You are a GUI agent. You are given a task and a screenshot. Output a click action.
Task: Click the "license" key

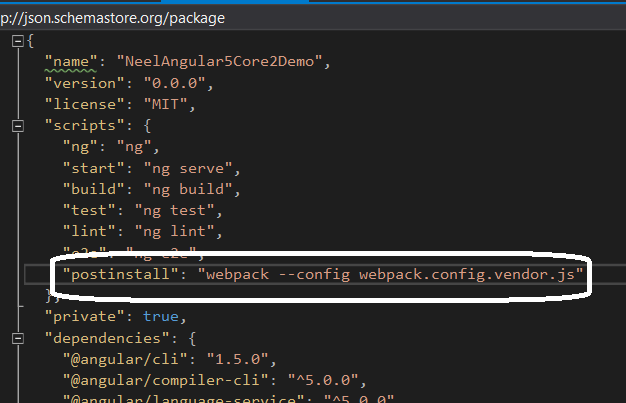click(85, 105)
